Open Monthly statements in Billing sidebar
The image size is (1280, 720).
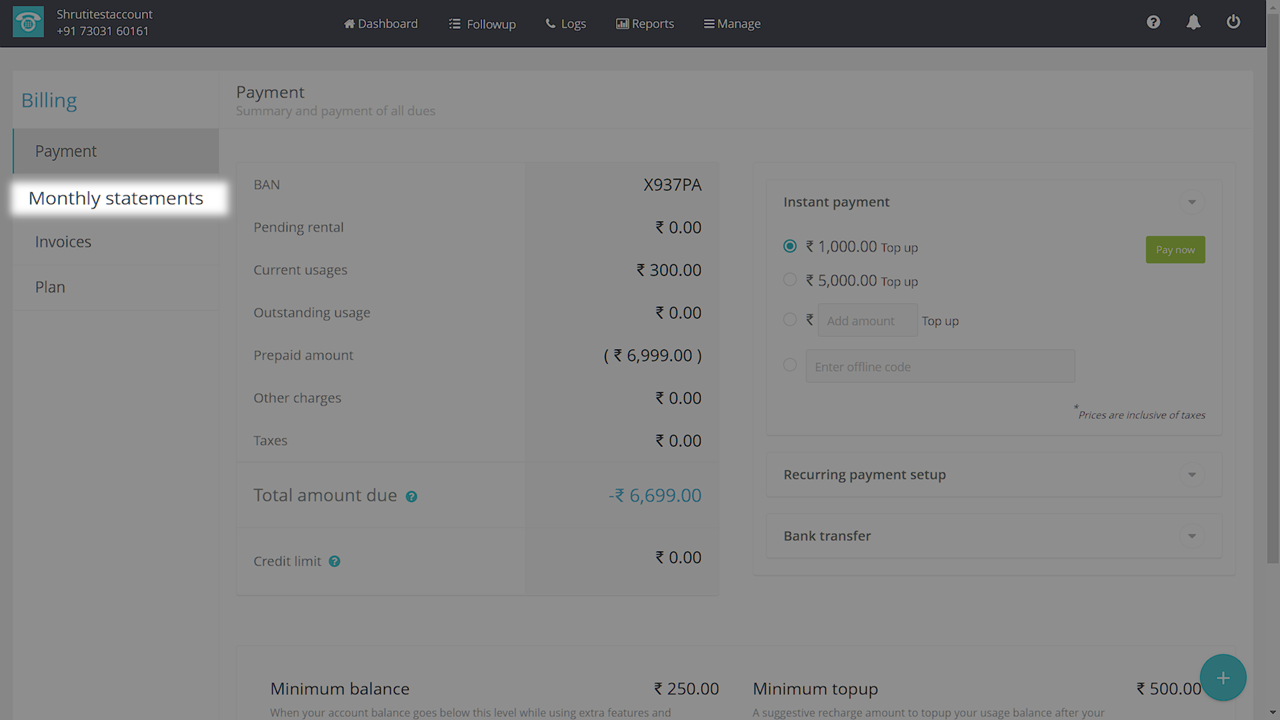pyautogui.click(x=116, y=198)
